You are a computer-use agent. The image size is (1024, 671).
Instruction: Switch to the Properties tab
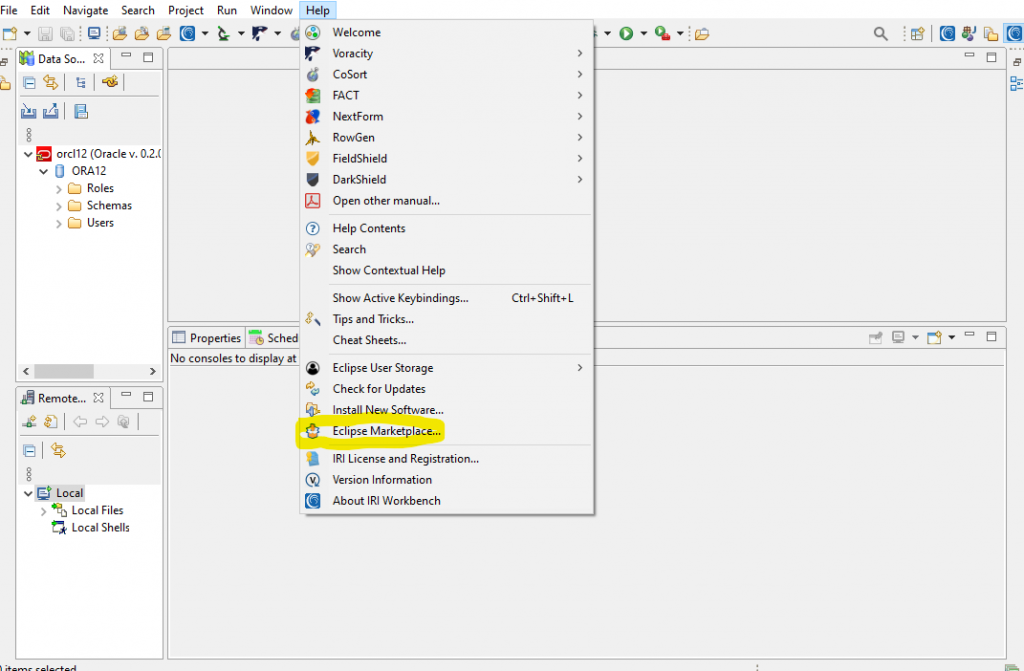pyautogui.click(x=207, y=338)
